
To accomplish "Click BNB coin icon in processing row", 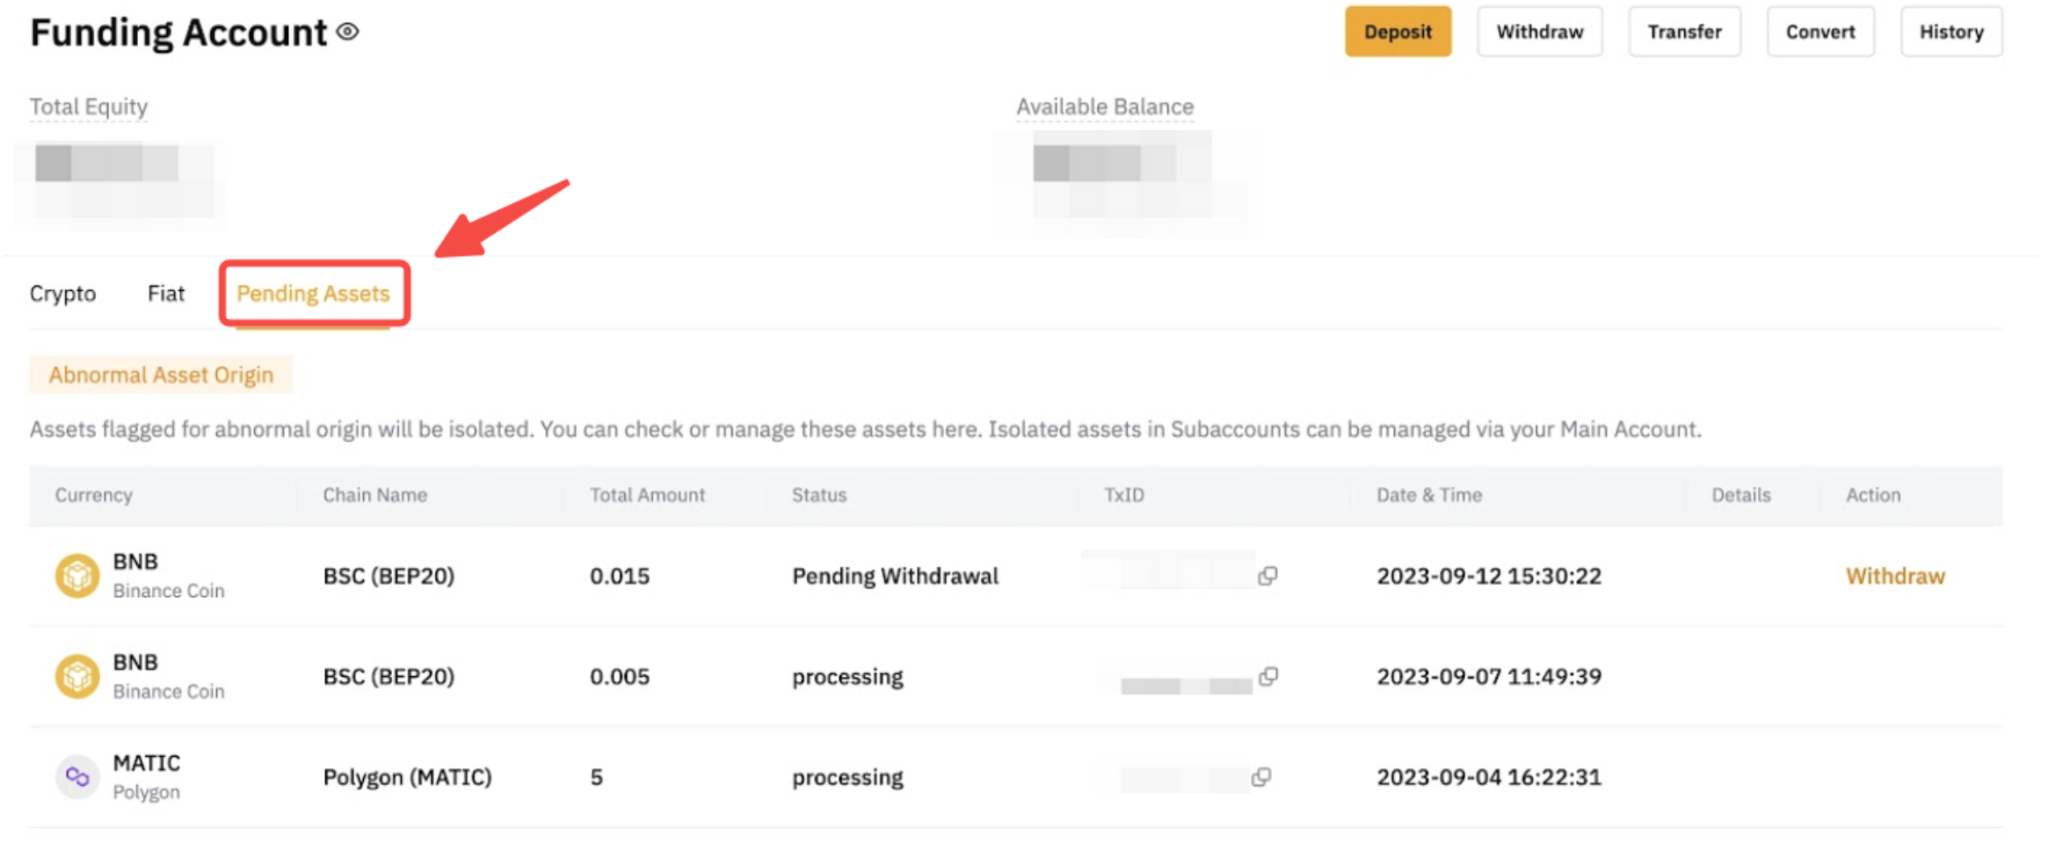I will [x=77, y=677].
